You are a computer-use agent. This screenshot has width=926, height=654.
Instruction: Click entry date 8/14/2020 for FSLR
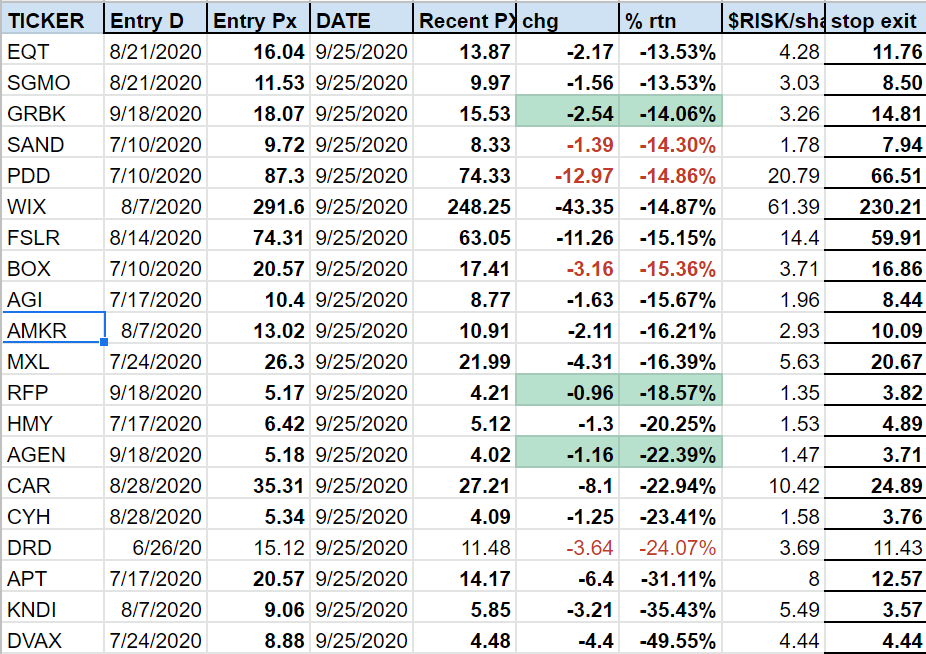click(155, 237)
